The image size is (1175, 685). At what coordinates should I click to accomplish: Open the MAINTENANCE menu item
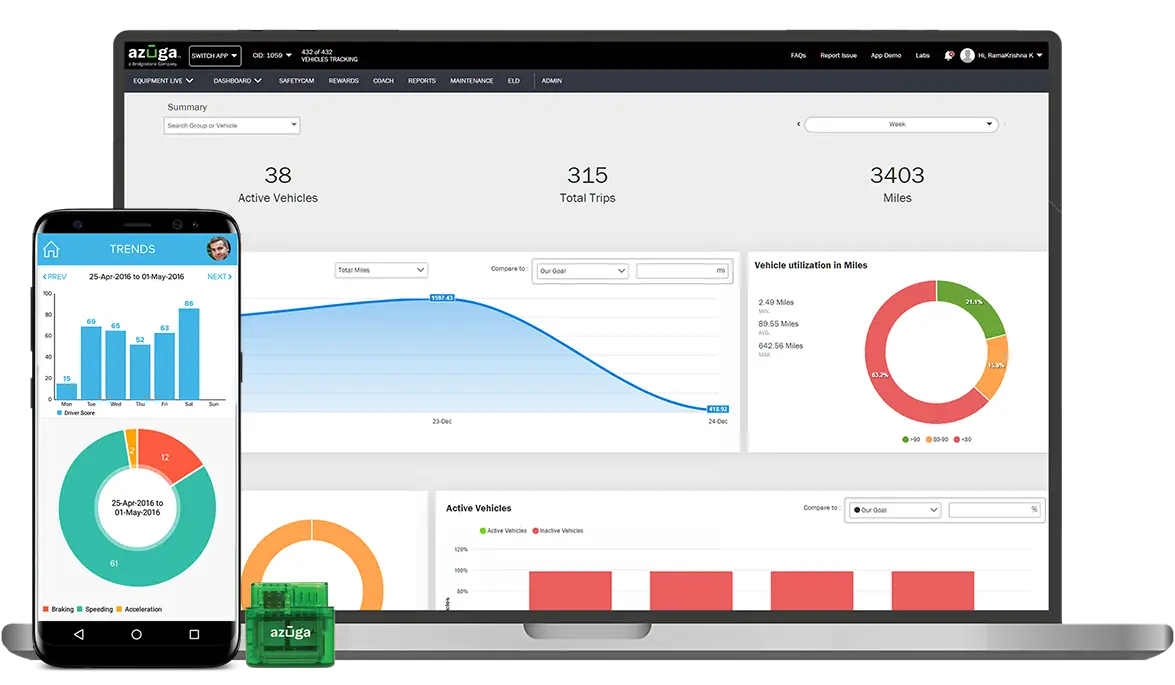[x=471, y=81]
